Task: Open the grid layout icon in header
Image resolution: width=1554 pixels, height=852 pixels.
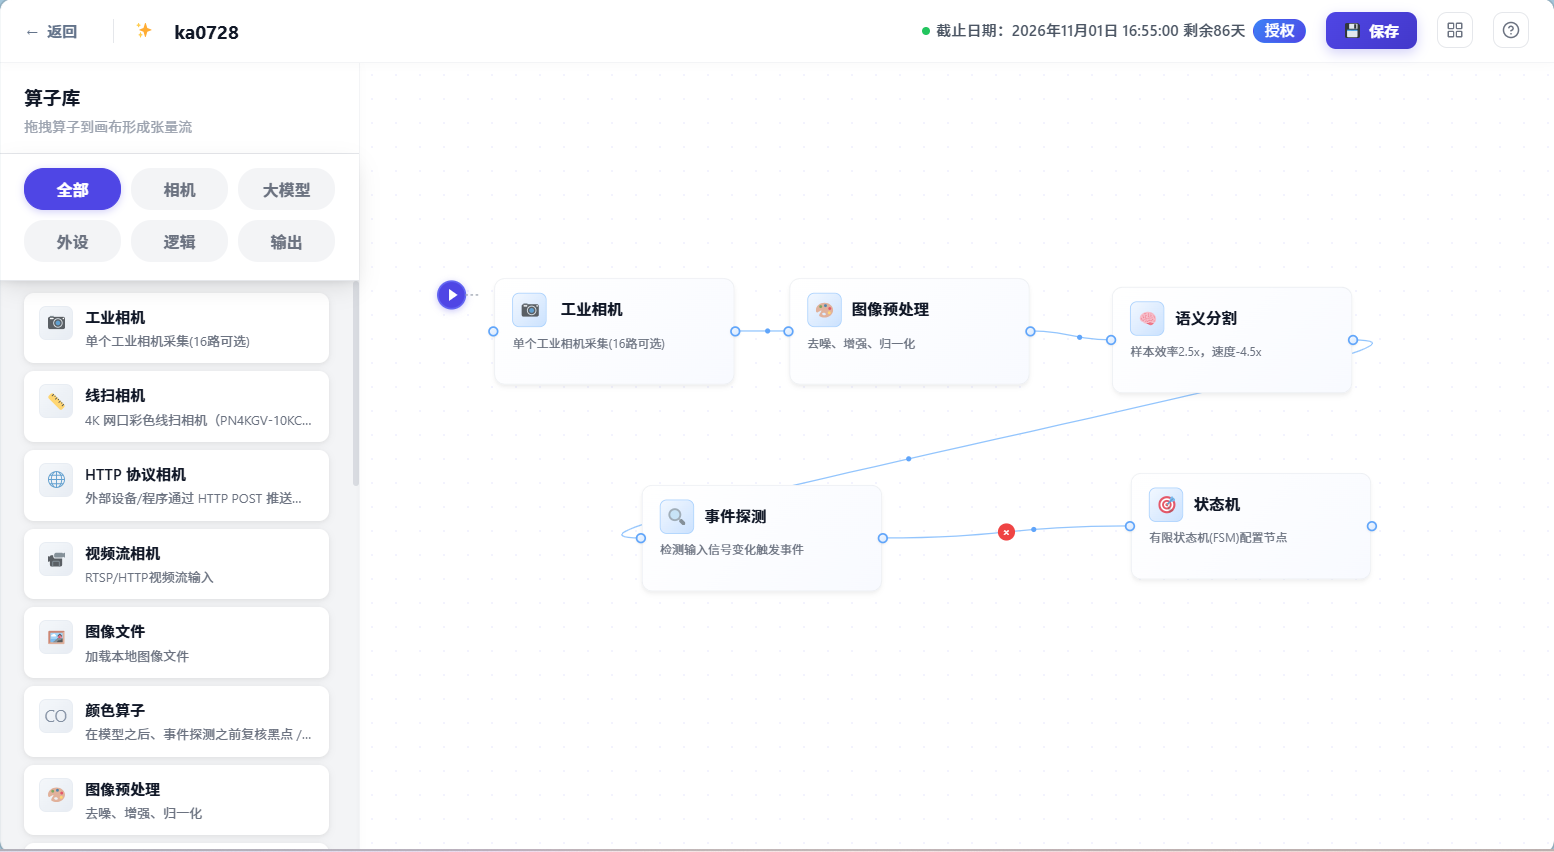Action: click(x=1455, y=30)
